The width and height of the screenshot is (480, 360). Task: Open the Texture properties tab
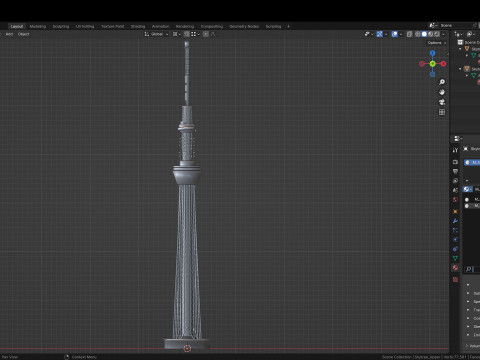tap(455, 279)
